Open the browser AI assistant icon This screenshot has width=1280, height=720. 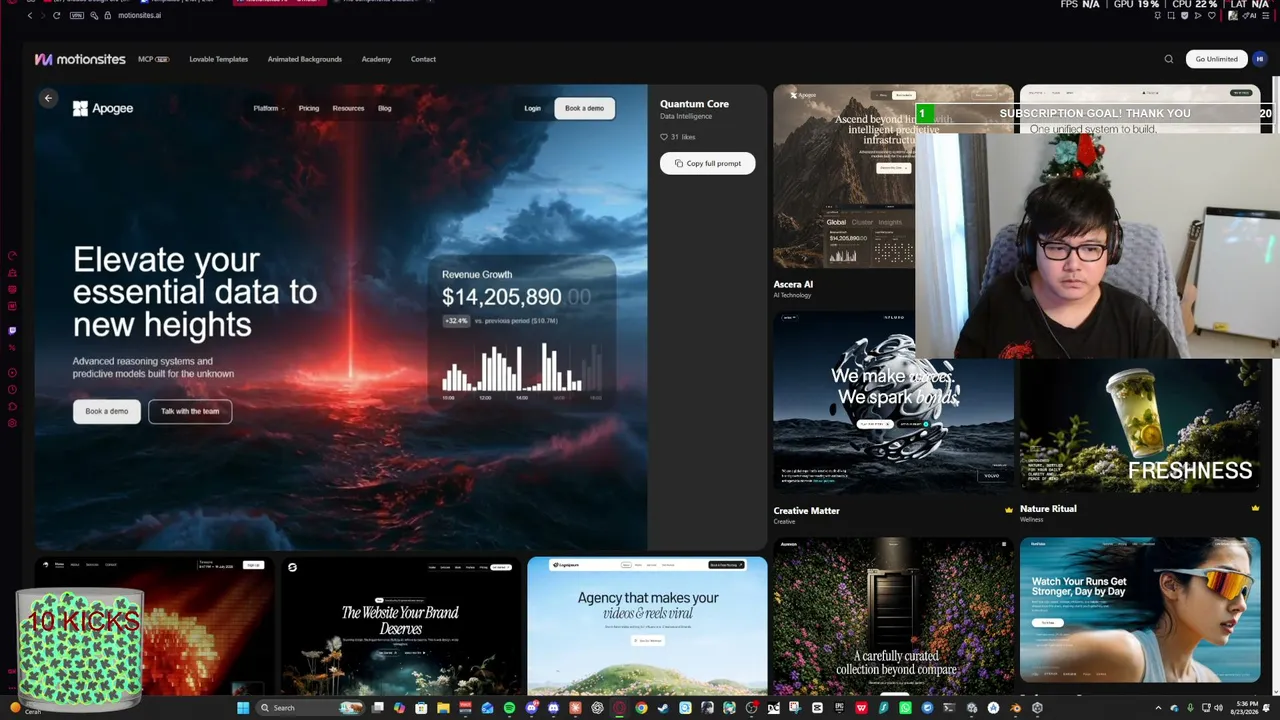click(1248, 15)
